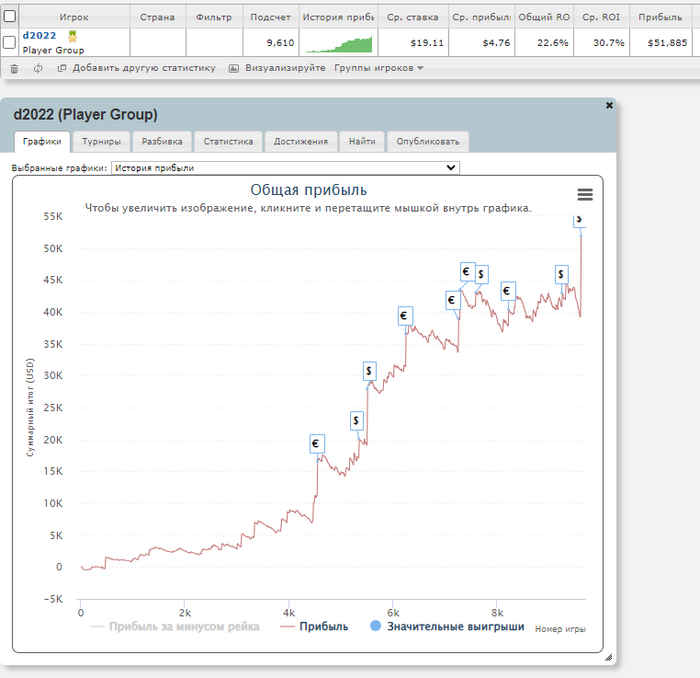The width and height of the screenshot is (700, 678).
Task: Expand the Группы игроков menu
Action: coord(379,68)
